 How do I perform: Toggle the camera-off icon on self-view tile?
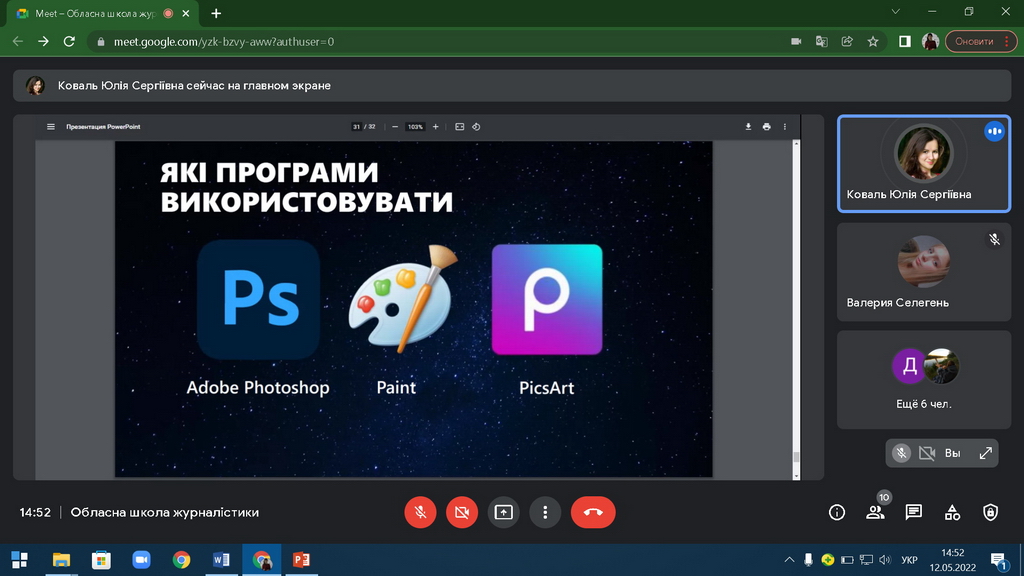pyautogui.click(x=927, y=453)
